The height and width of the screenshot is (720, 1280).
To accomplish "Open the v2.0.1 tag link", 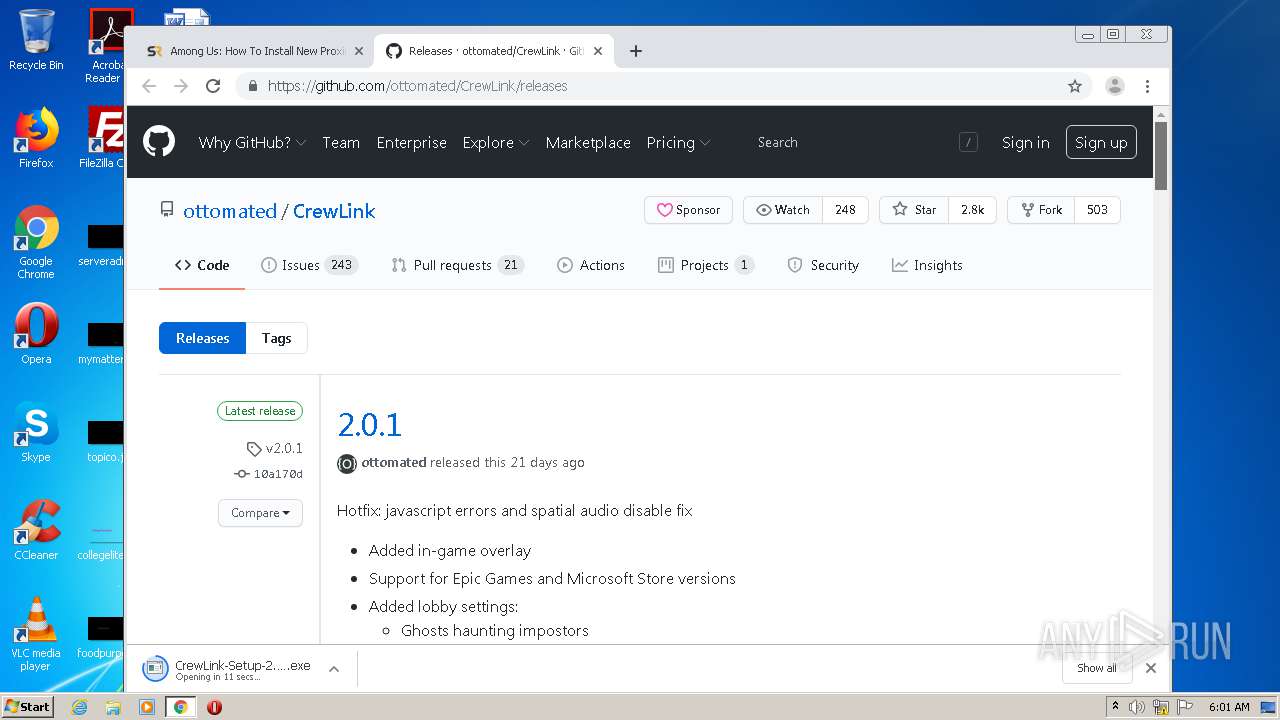I will [x=275, y=448].
